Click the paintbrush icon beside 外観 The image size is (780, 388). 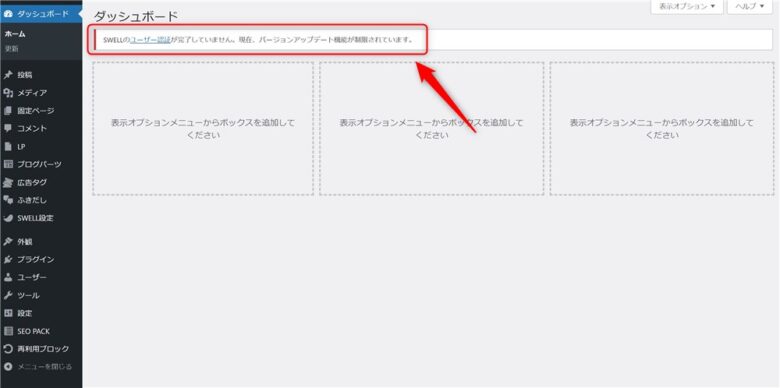coord(7,242)
